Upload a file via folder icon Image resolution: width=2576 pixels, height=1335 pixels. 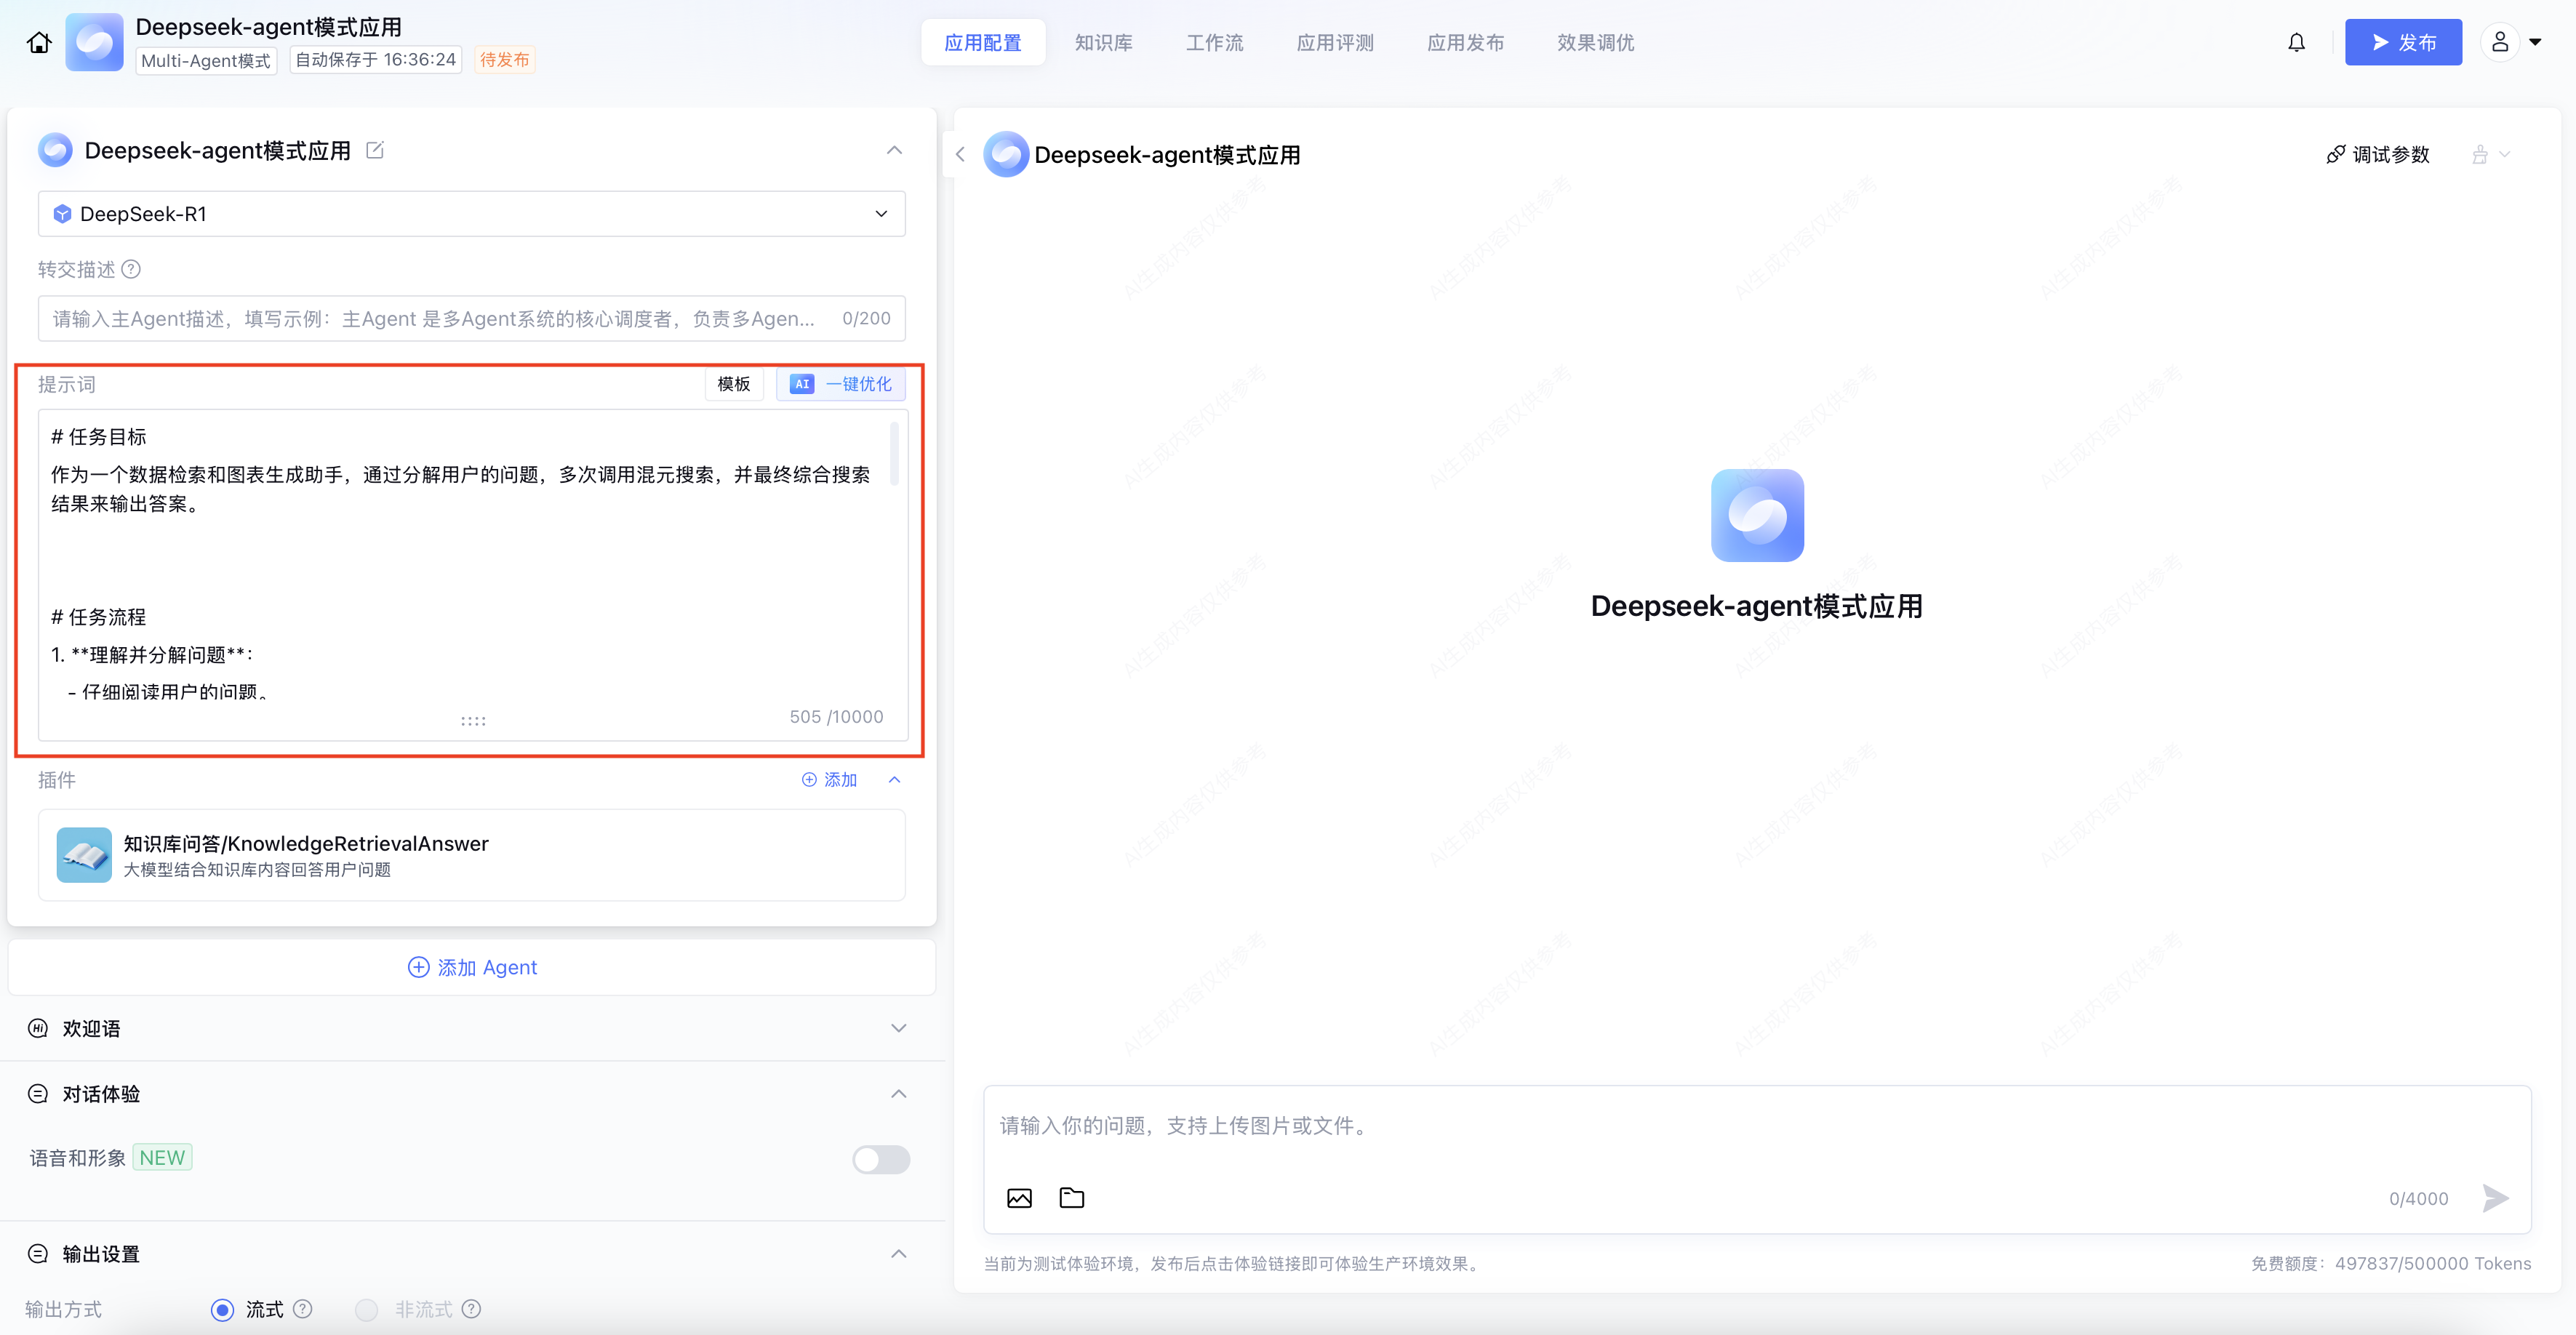[1072, 1198]
